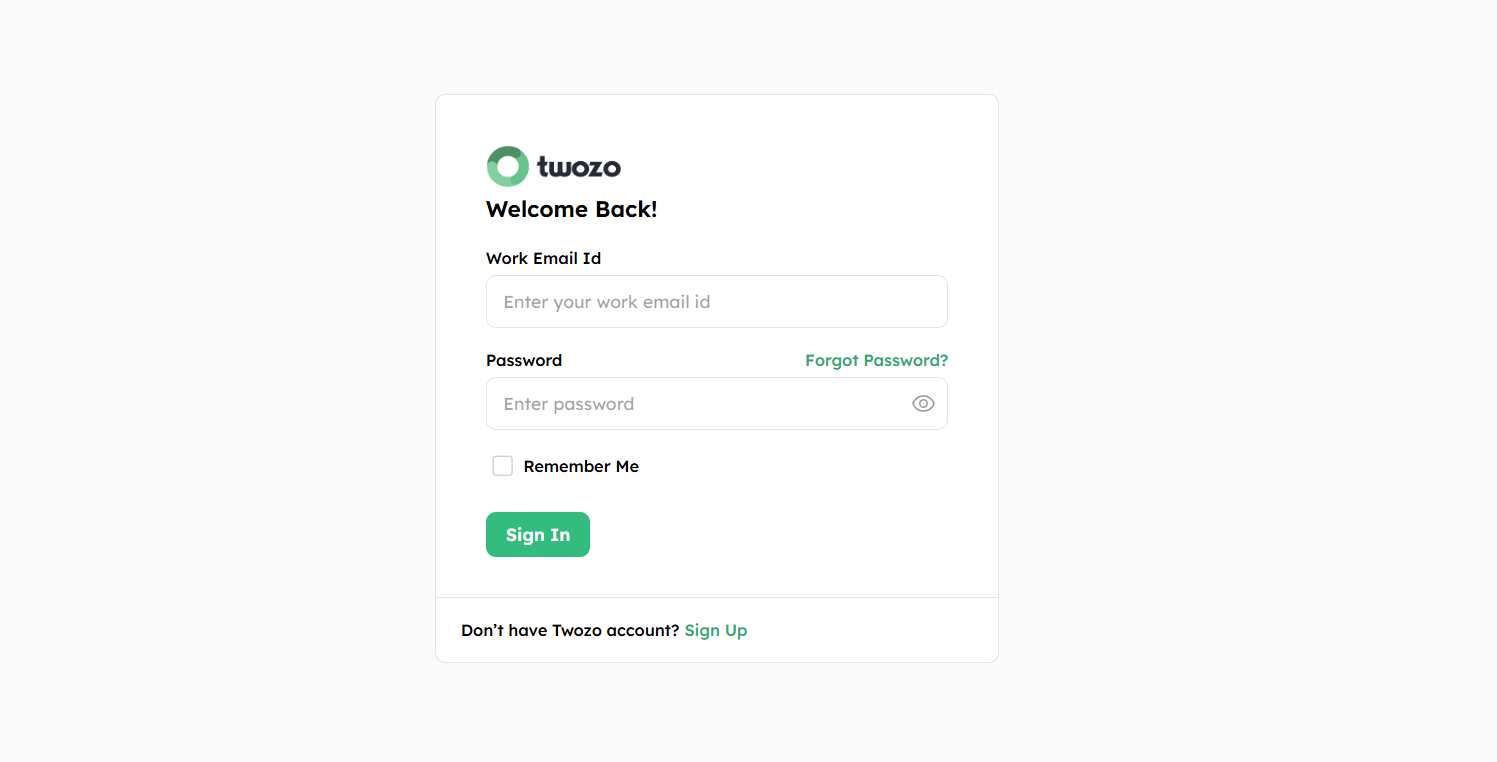Click the "Enter password" placeholder text
This screenshot has height=762, width=1497.
(x=569, y=404)
